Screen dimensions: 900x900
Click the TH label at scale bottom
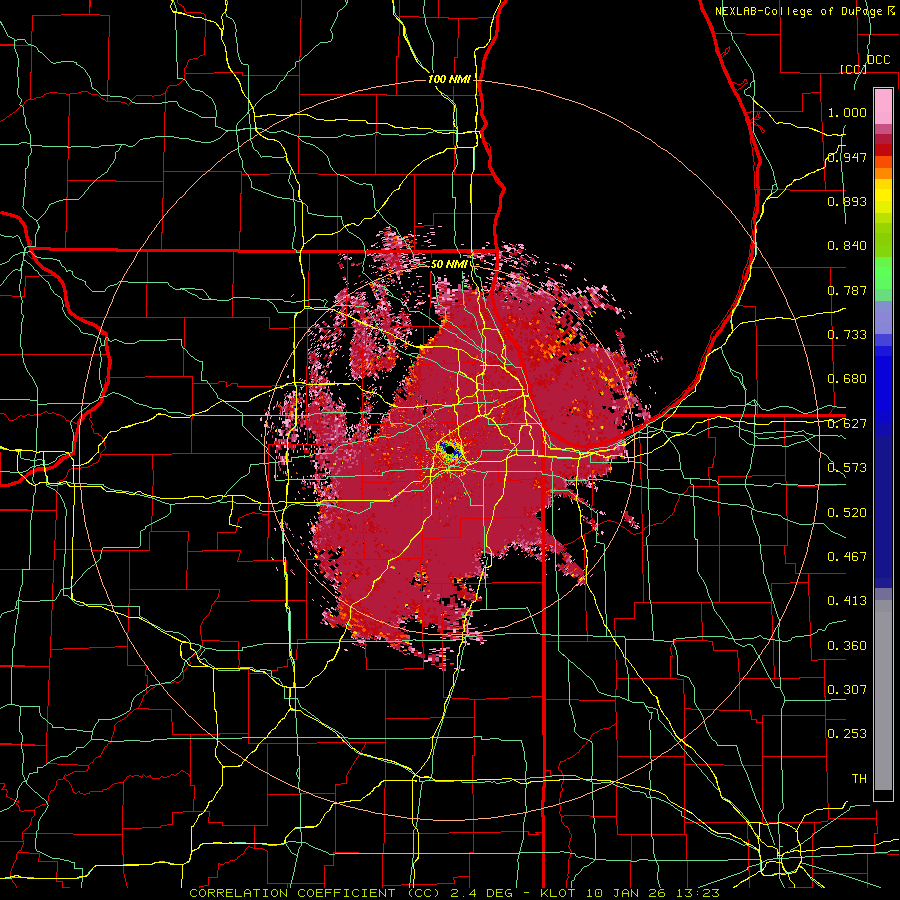click(x=859, y=778)
